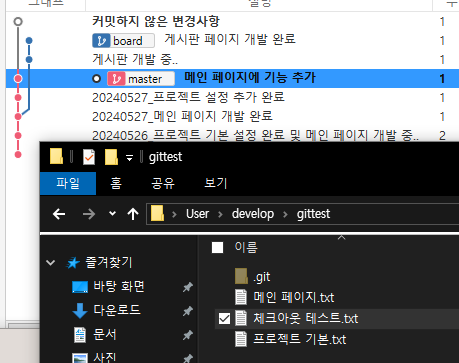This screenshot has width=459, height=363.
Task: Open 다운로드 in navigation pane
Action: [x=117, y=310]
